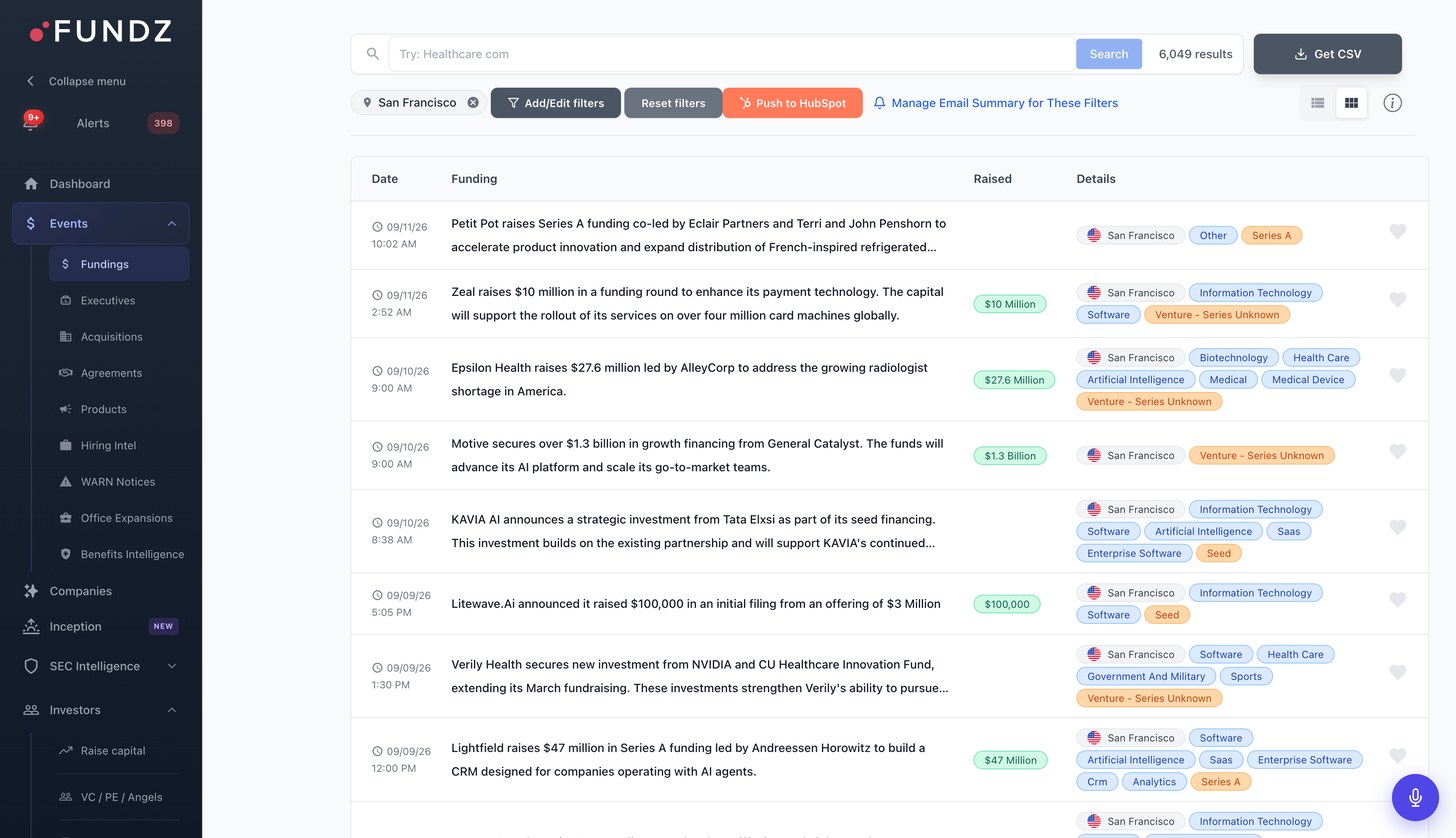This screenshot has height=838, width=1456.
Task: Remove the San Francisco filter chip
Action: pyautogui.click(x=473, y=103)
